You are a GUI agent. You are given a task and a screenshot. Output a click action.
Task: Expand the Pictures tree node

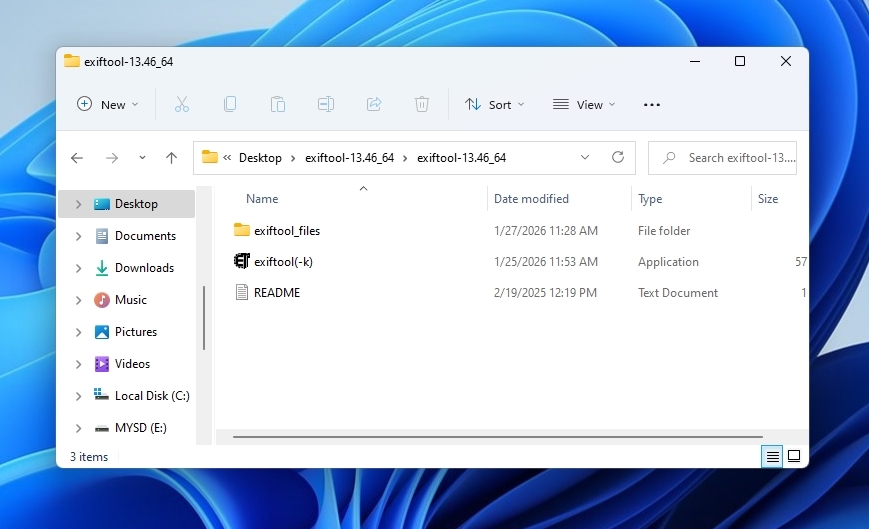(78, 332)
